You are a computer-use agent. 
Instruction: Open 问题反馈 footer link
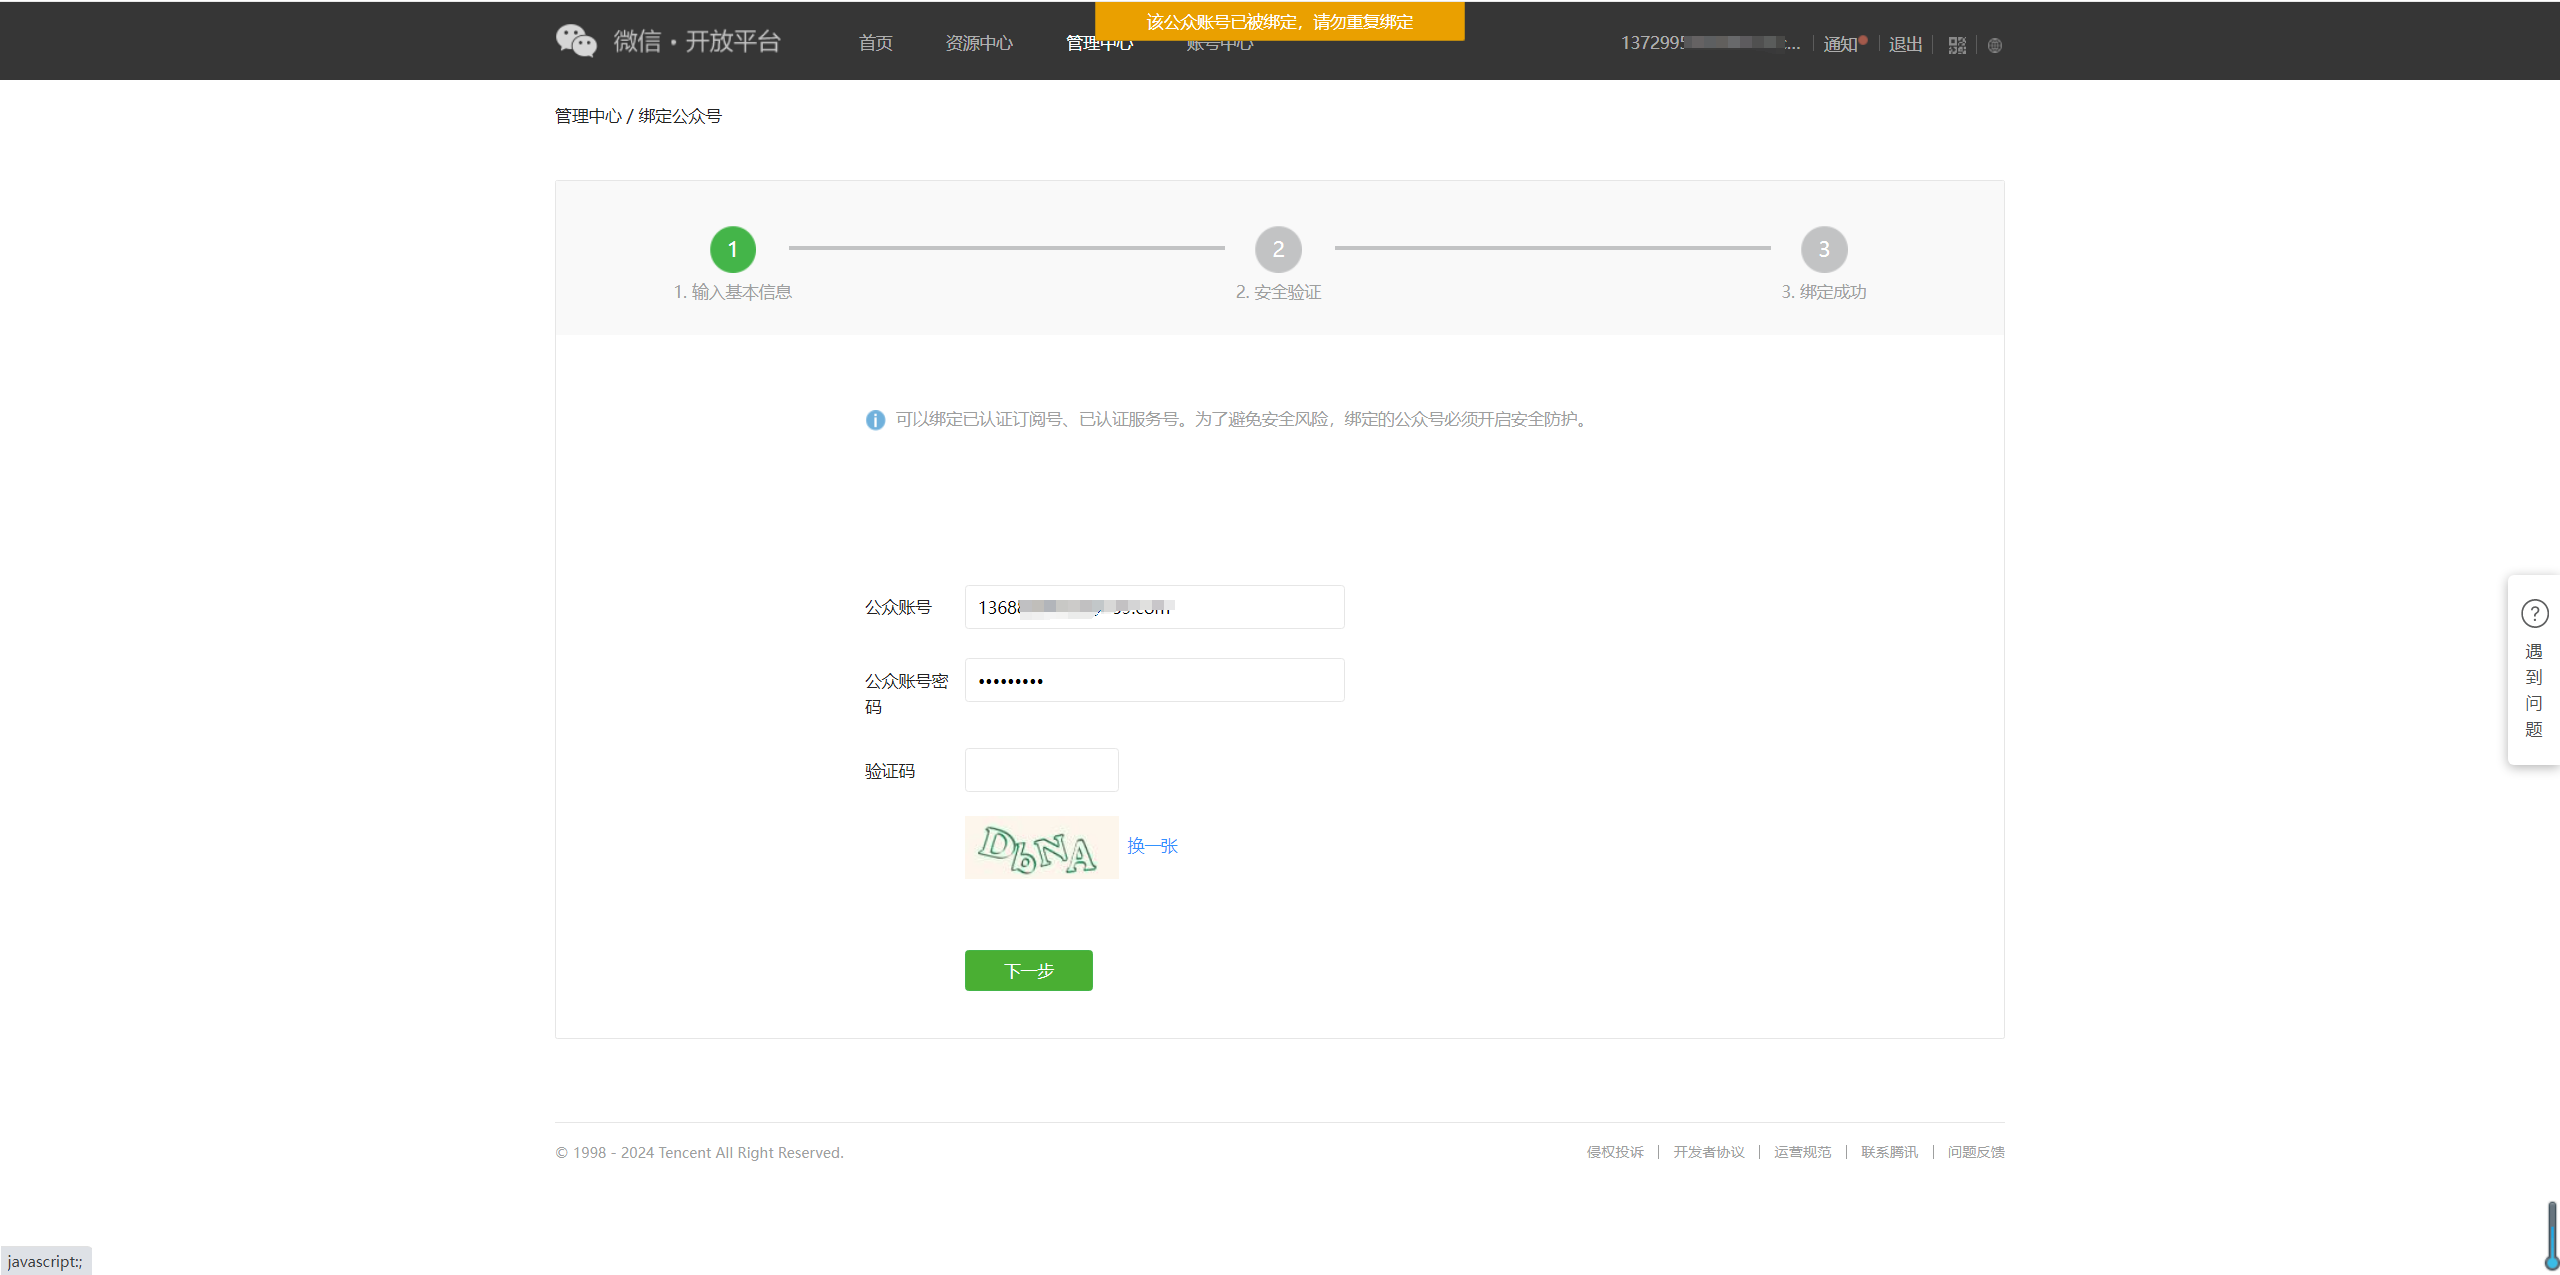click(1976, 1152)
